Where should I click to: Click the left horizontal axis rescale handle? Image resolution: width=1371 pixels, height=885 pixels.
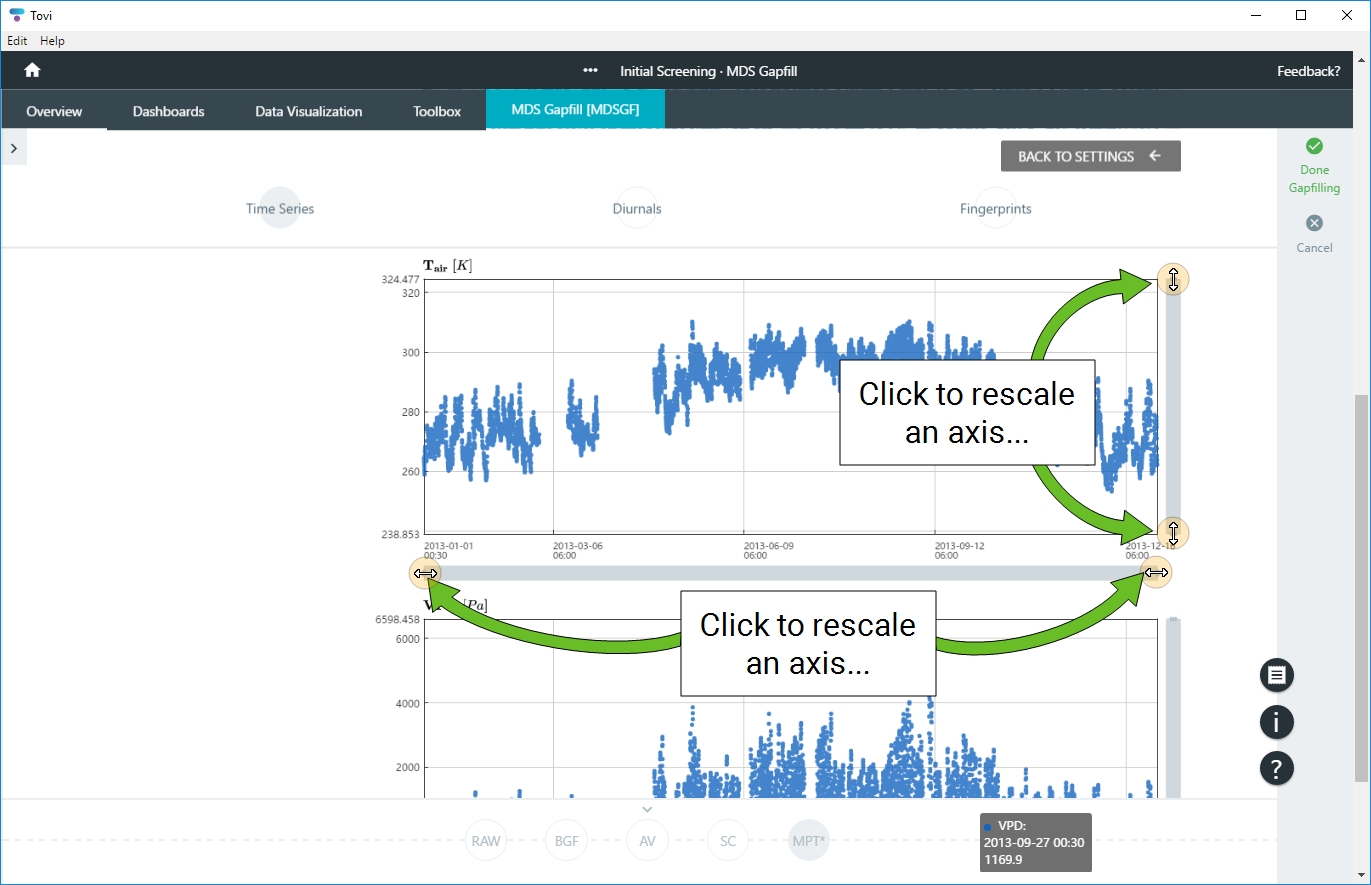425,573
